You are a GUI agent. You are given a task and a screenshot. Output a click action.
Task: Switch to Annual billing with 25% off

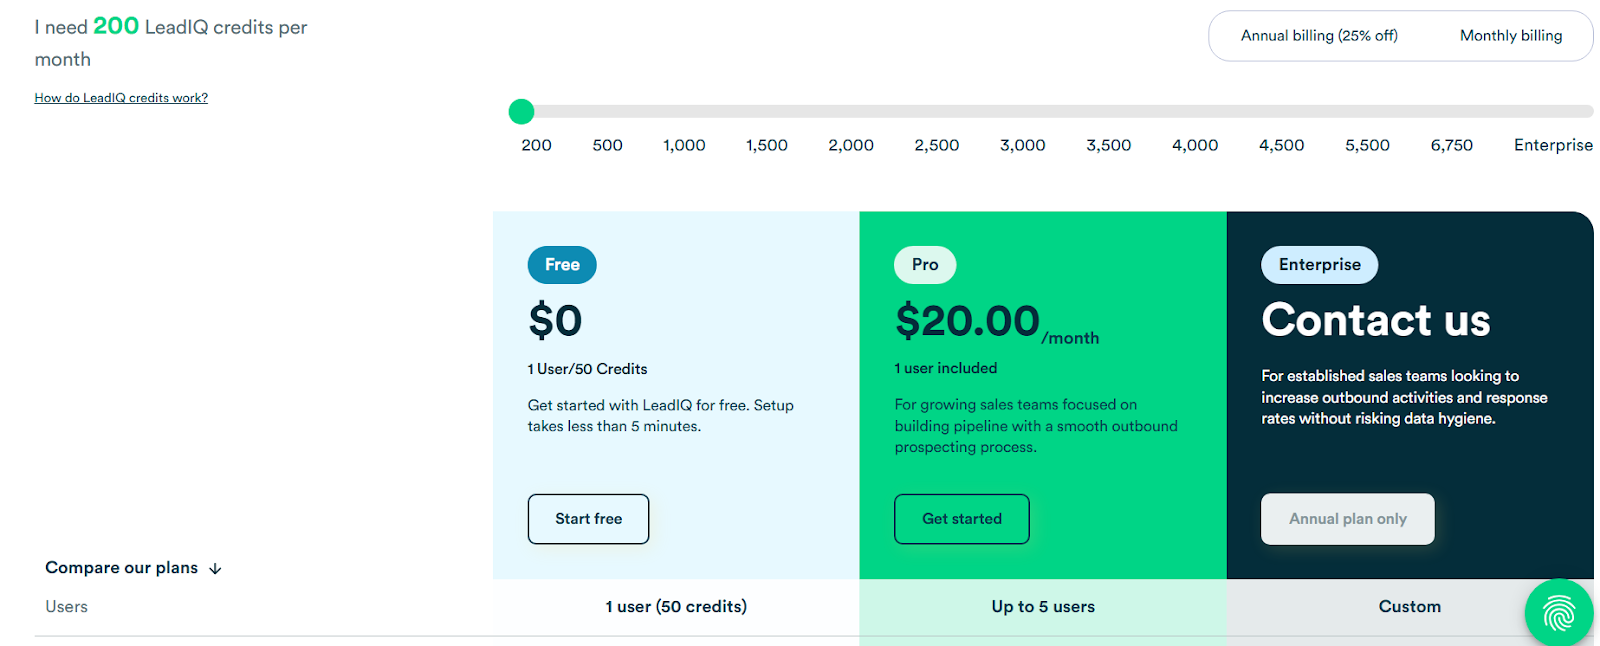pyautogui.click(x=1320, y=35)
